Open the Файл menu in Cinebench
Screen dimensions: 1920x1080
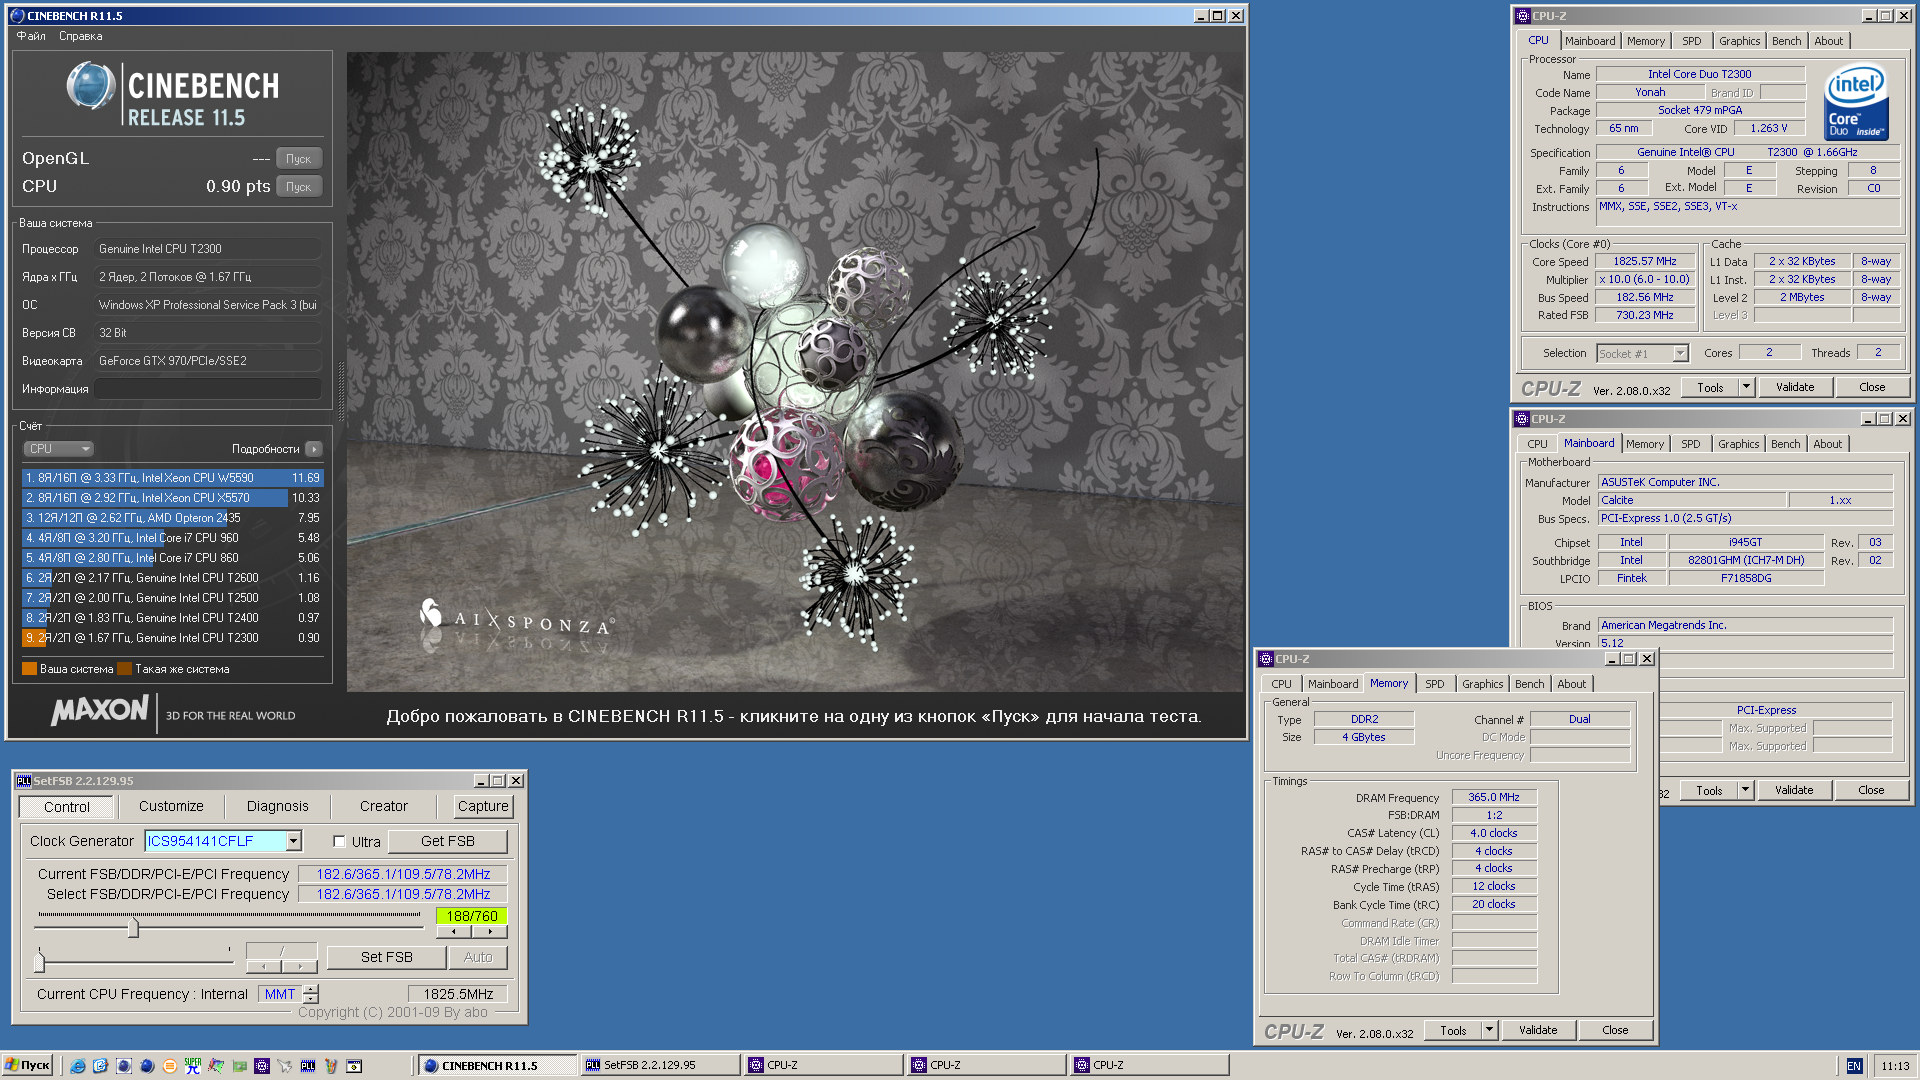pos(31,36)
